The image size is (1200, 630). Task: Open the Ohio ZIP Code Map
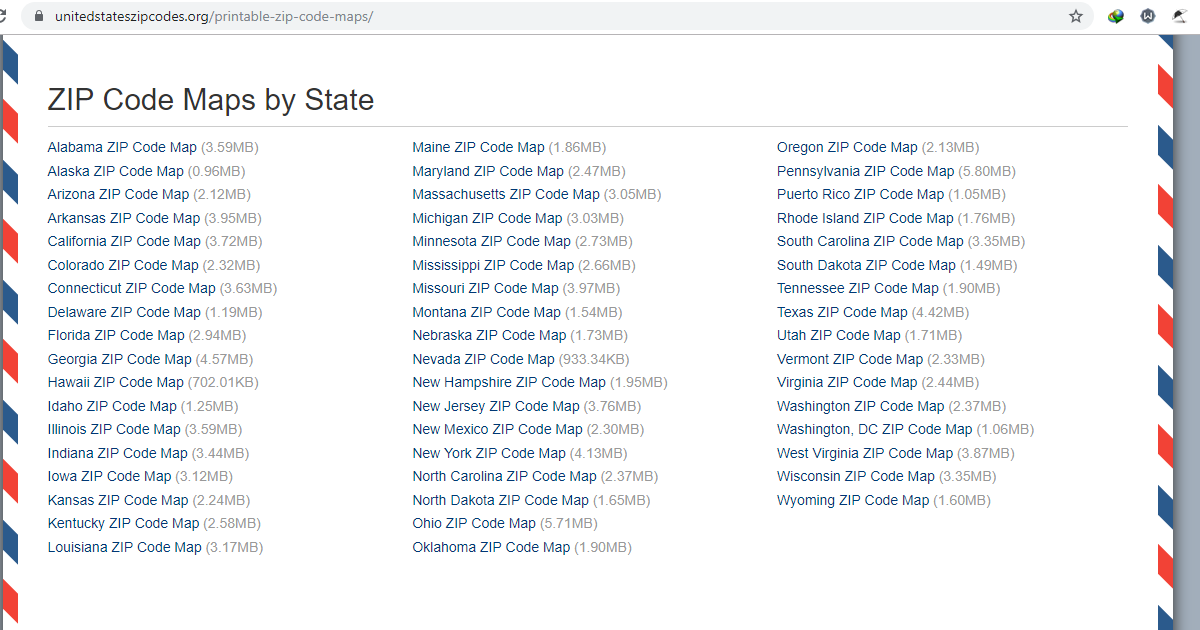click(x=474, y=523)
